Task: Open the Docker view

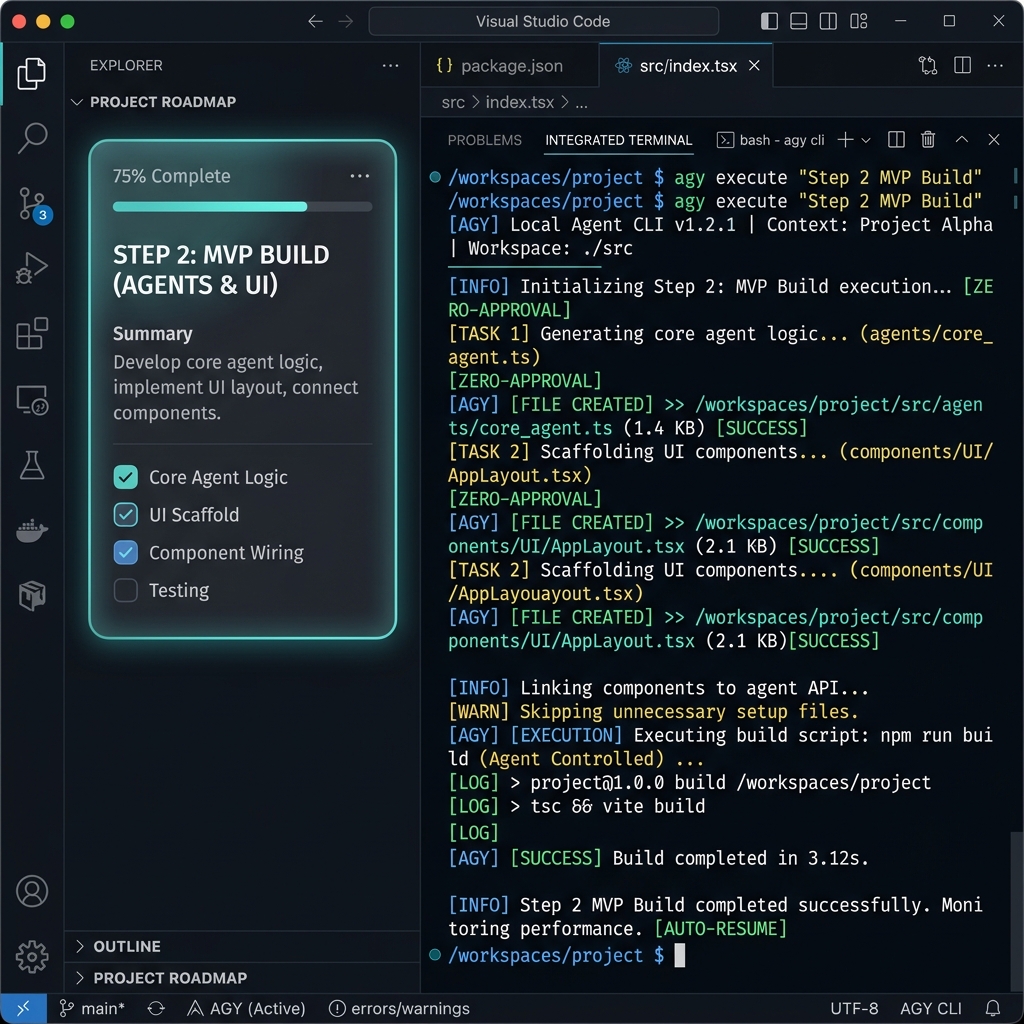Action: pyautogui.click(x=31, y=530)
